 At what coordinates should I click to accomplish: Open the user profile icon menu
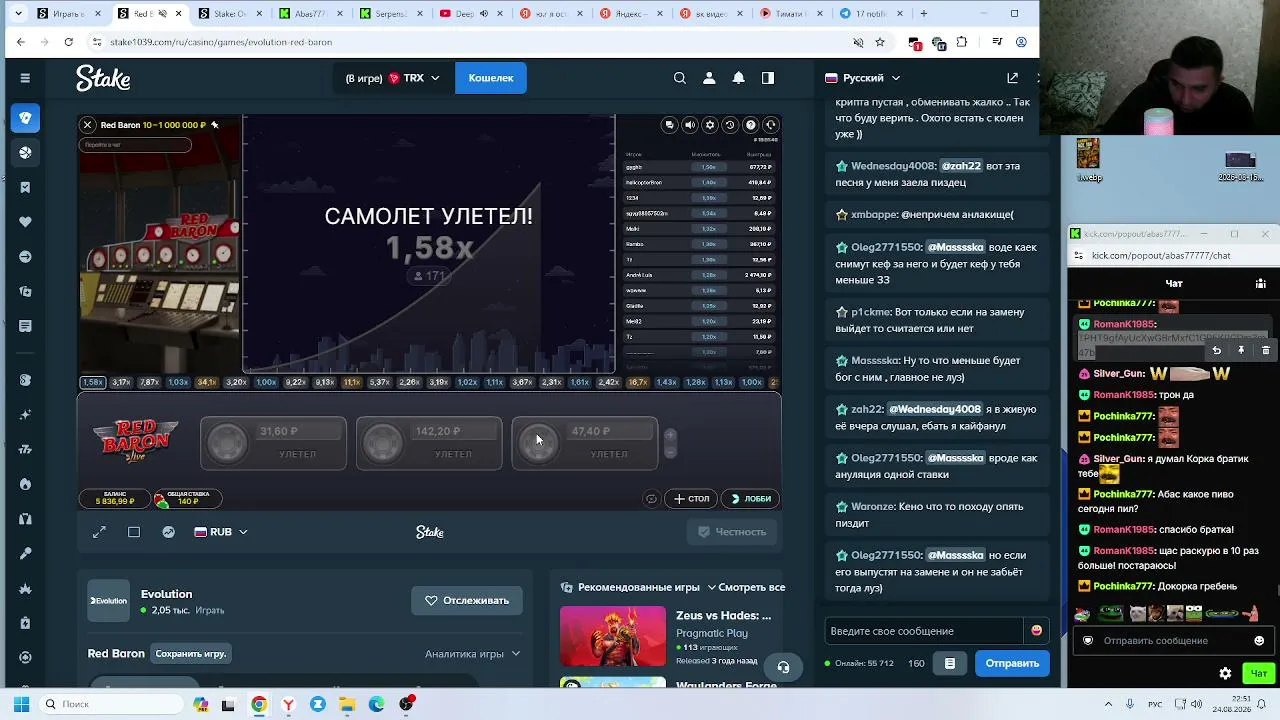(x=709, y=78)
